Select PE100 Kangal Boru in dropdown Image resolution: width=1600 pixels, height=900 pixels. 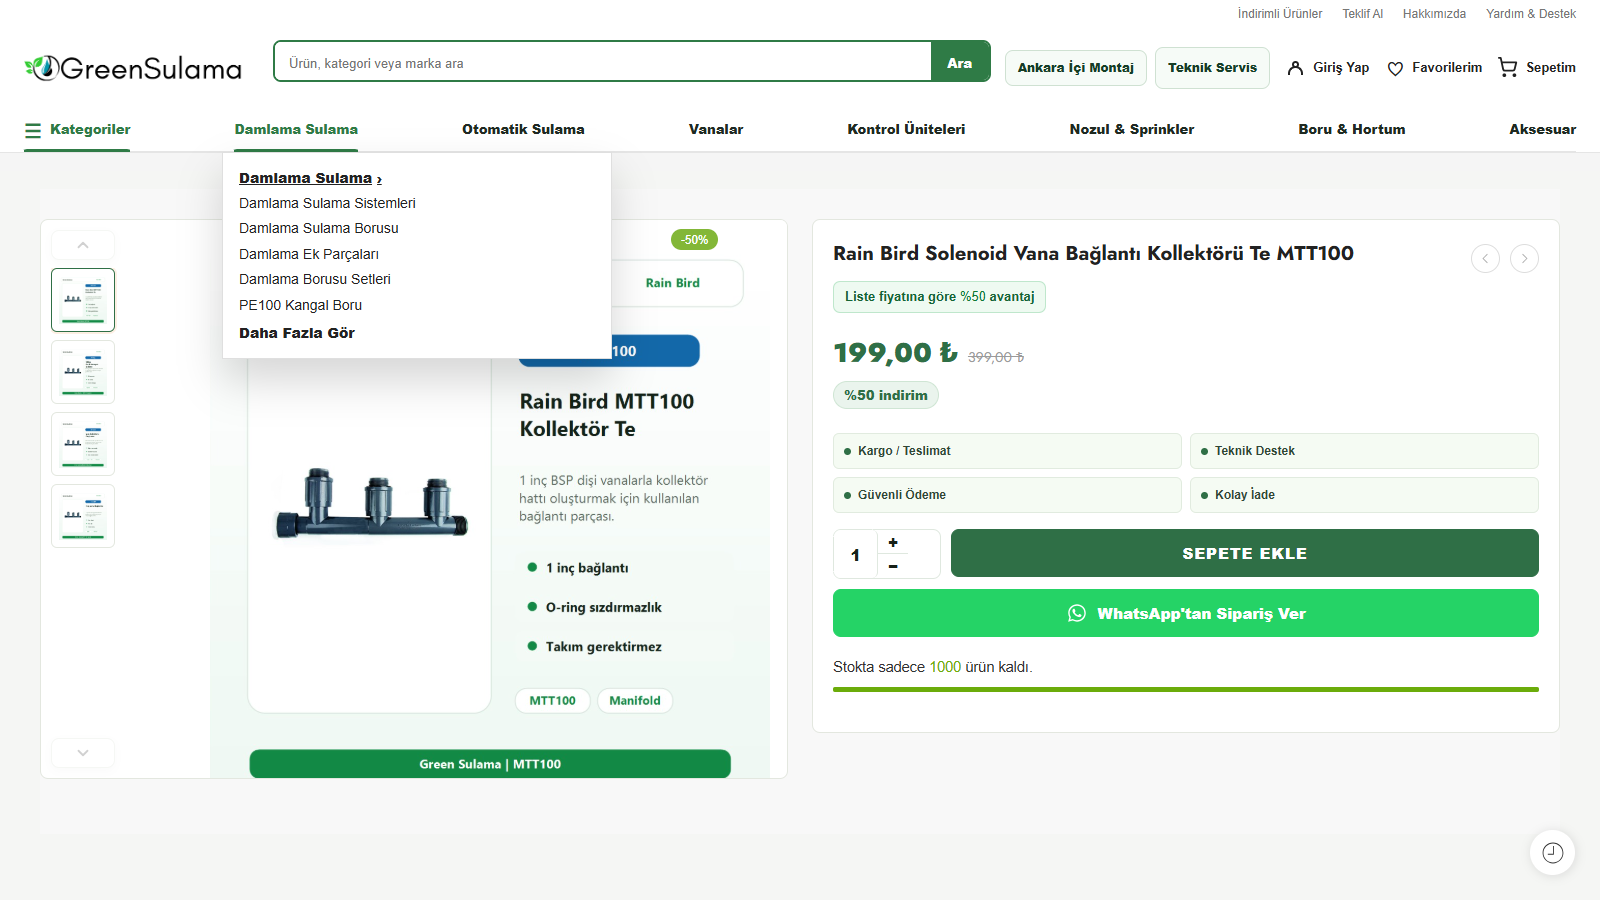point(300,305)
